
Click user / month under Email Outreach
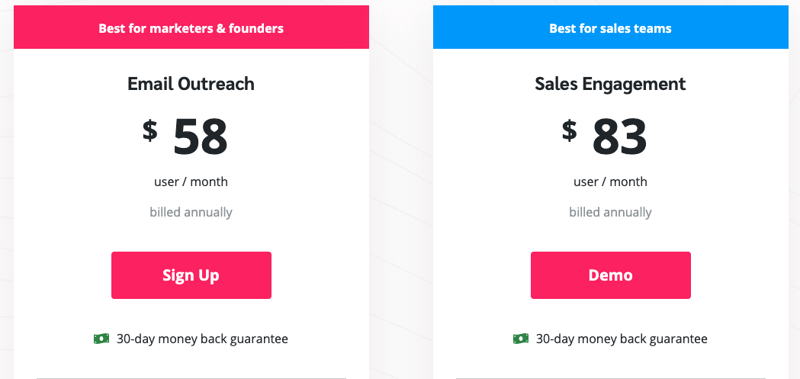pyautogui.click(x=191, y=182)
